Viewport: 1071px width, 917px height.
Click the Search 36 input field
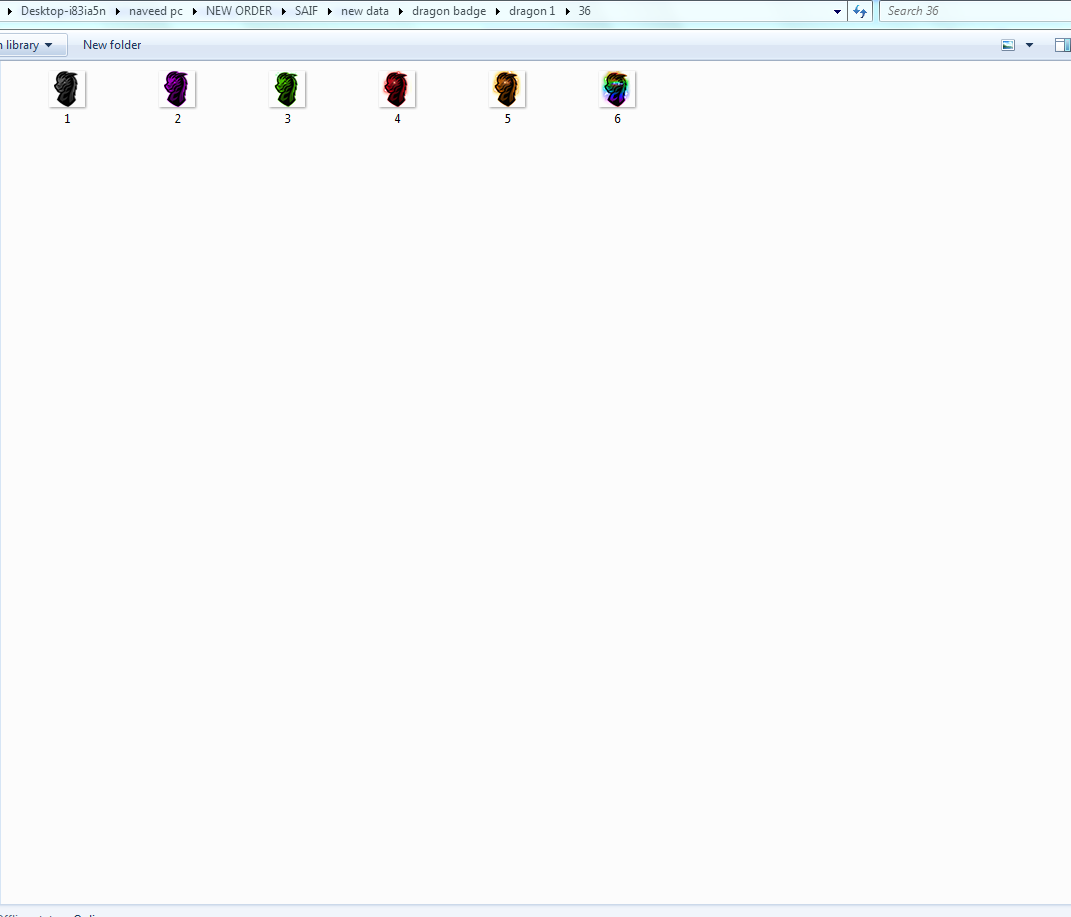pos(975,11)
